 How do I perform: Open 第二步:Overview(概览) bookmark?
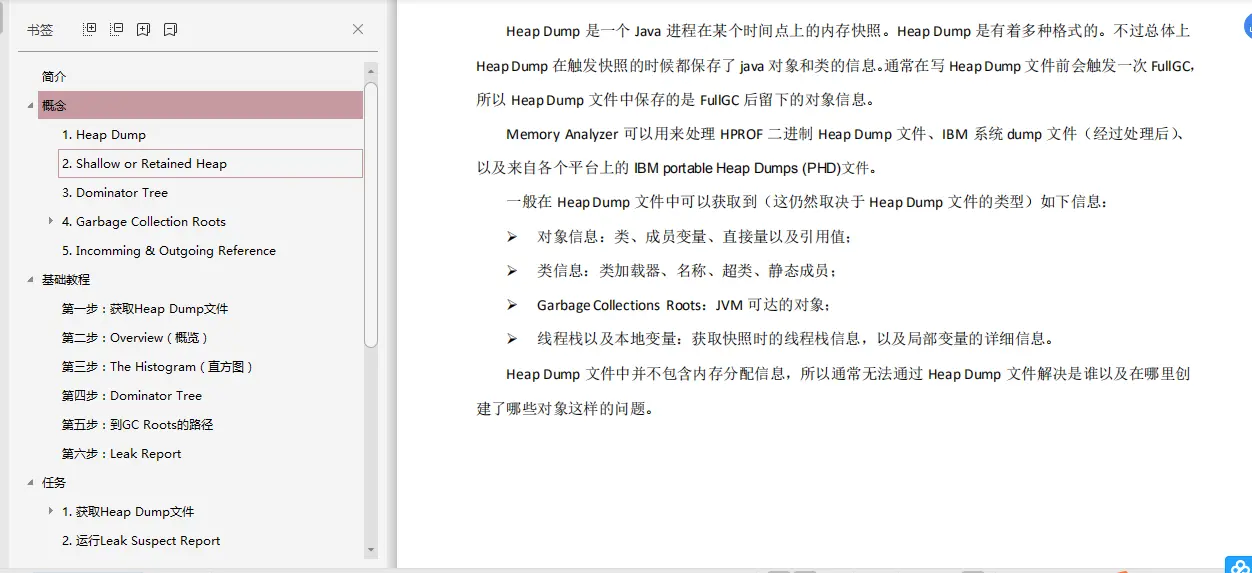tap(135, 338)
